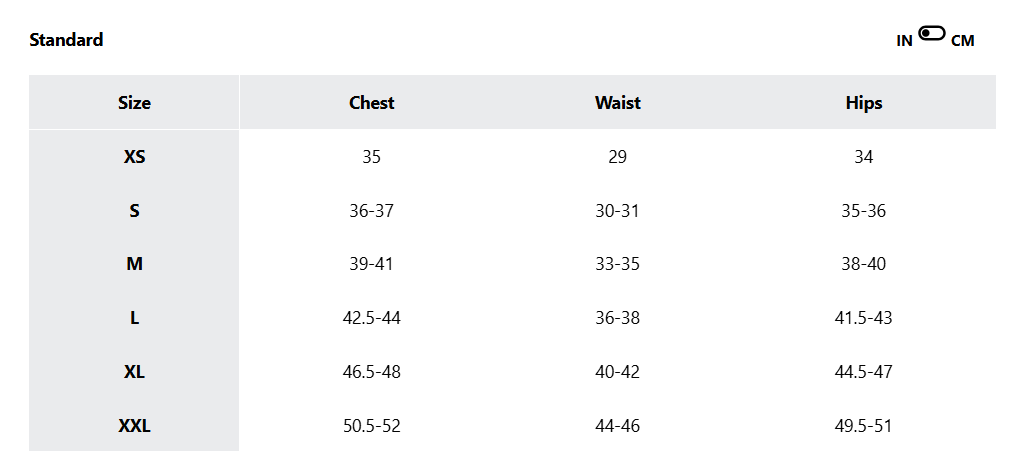The width and height of the screenshot is (1025, 475).
Task: Click the Size column header
Action: 134,103
